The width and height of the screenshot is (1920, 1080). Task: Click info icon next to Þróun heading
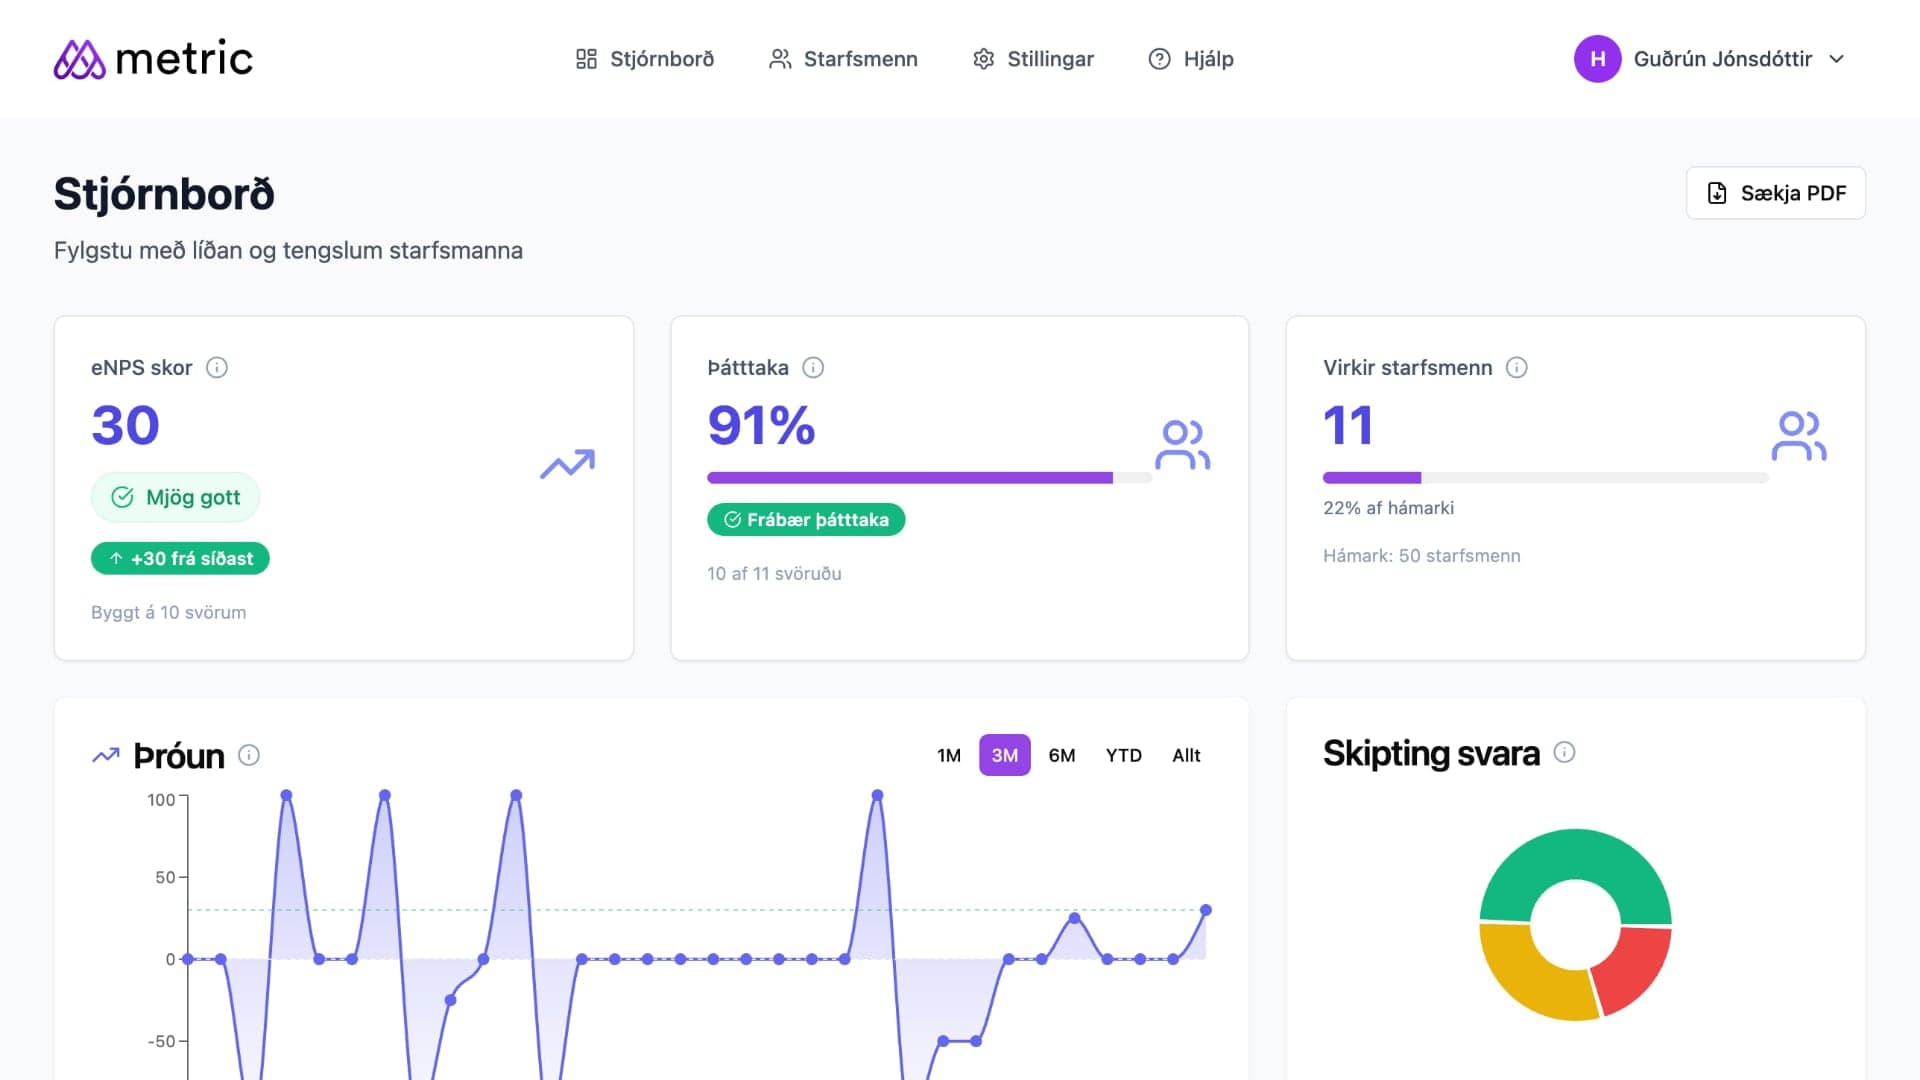point(249,755)
